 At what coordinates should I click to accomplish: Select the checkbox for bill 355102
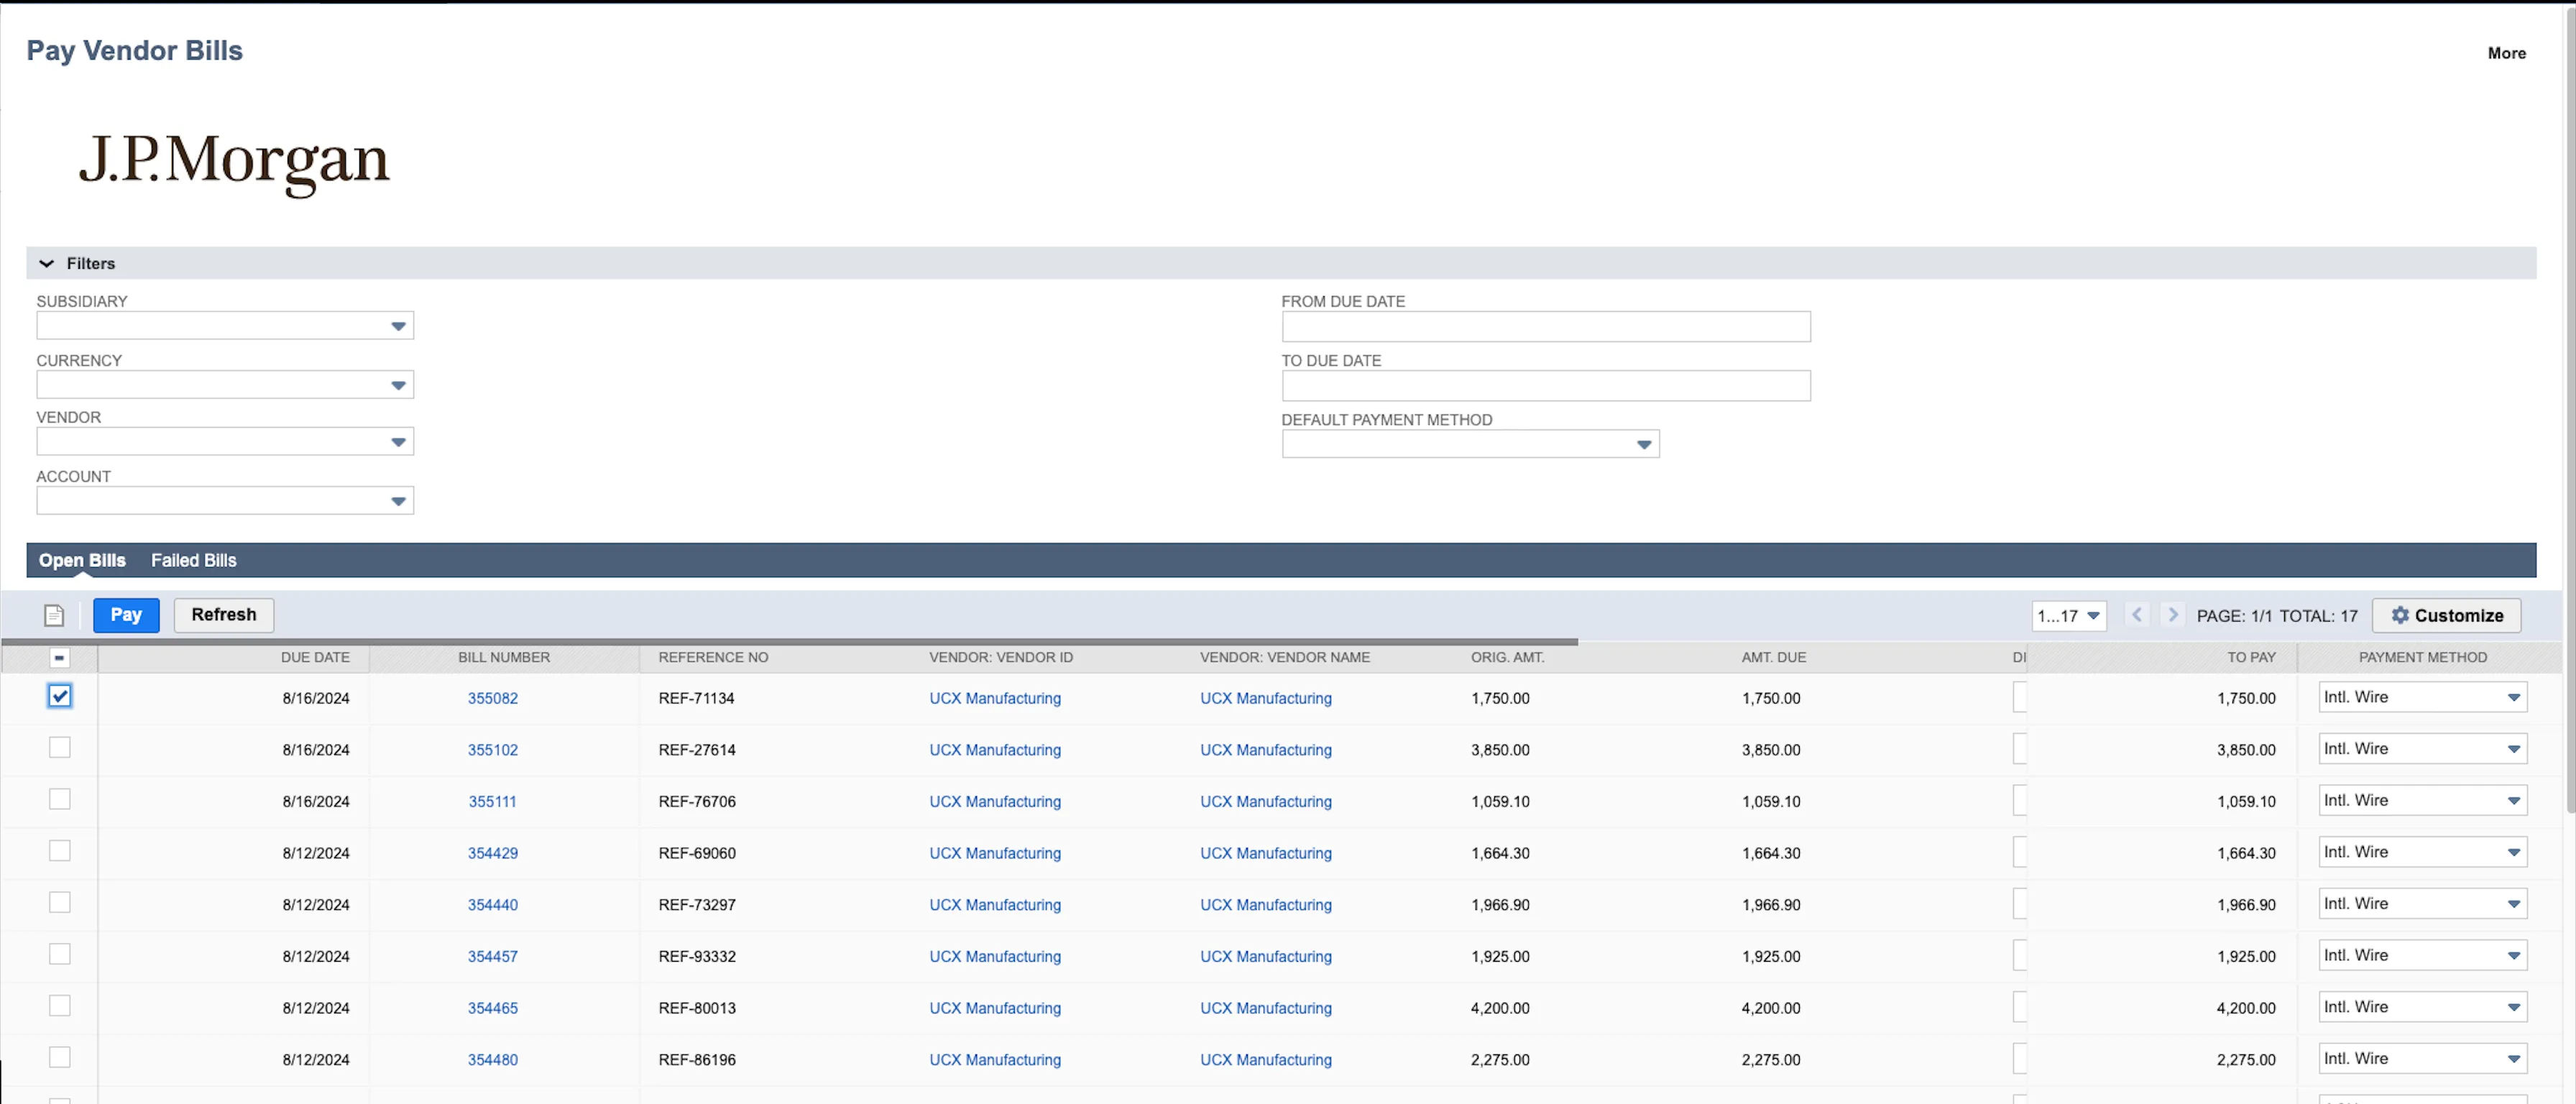pos(60,747)
